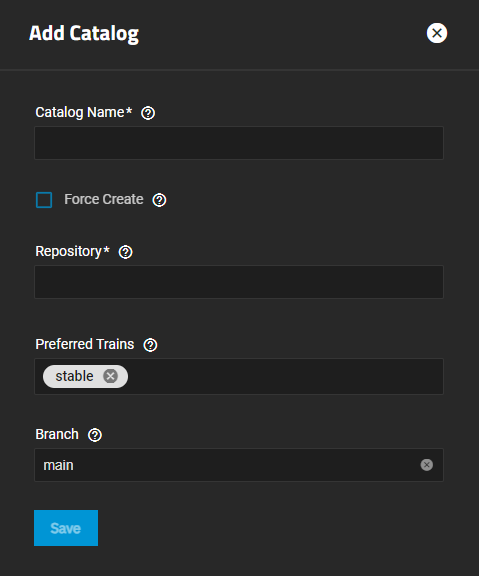The image size is (479, 576).
Task: Open help tooltip for Repository
Action: pyautogui.click(x=126, y=252)
